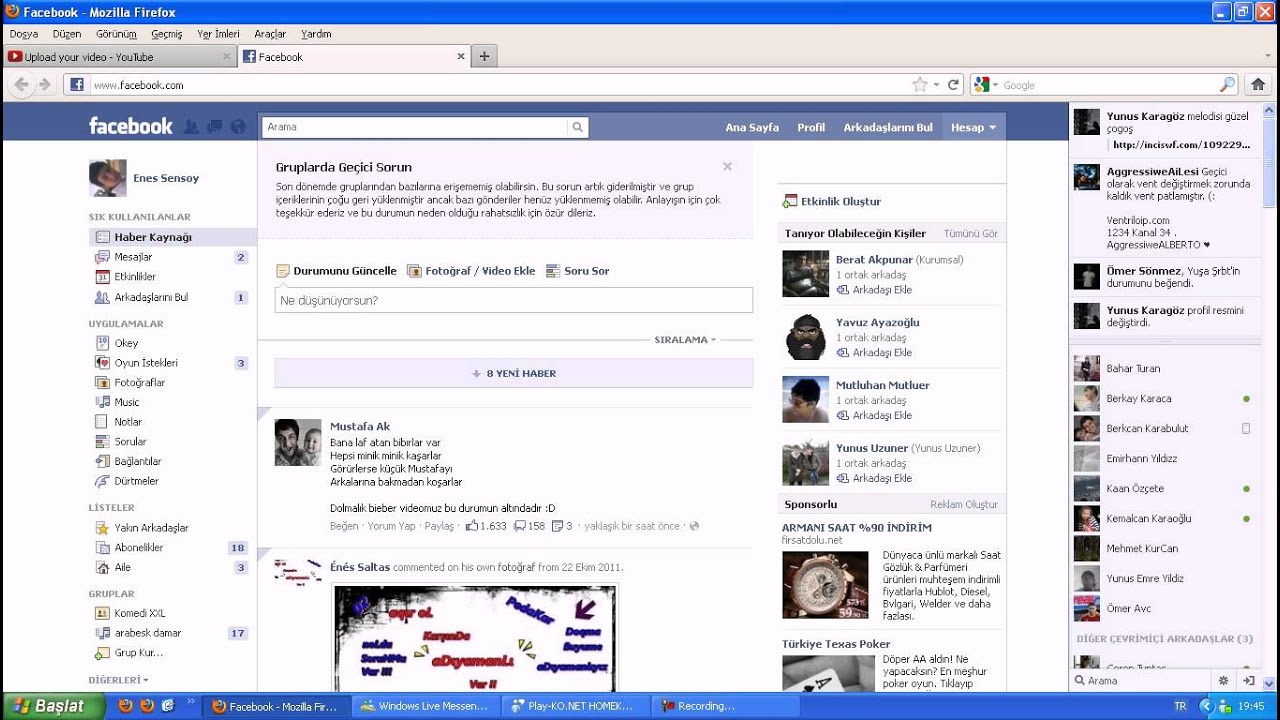Open Haber Kaynağı in left sidebar
This screenshot has height=720, width=1280.
pos(172,237)
